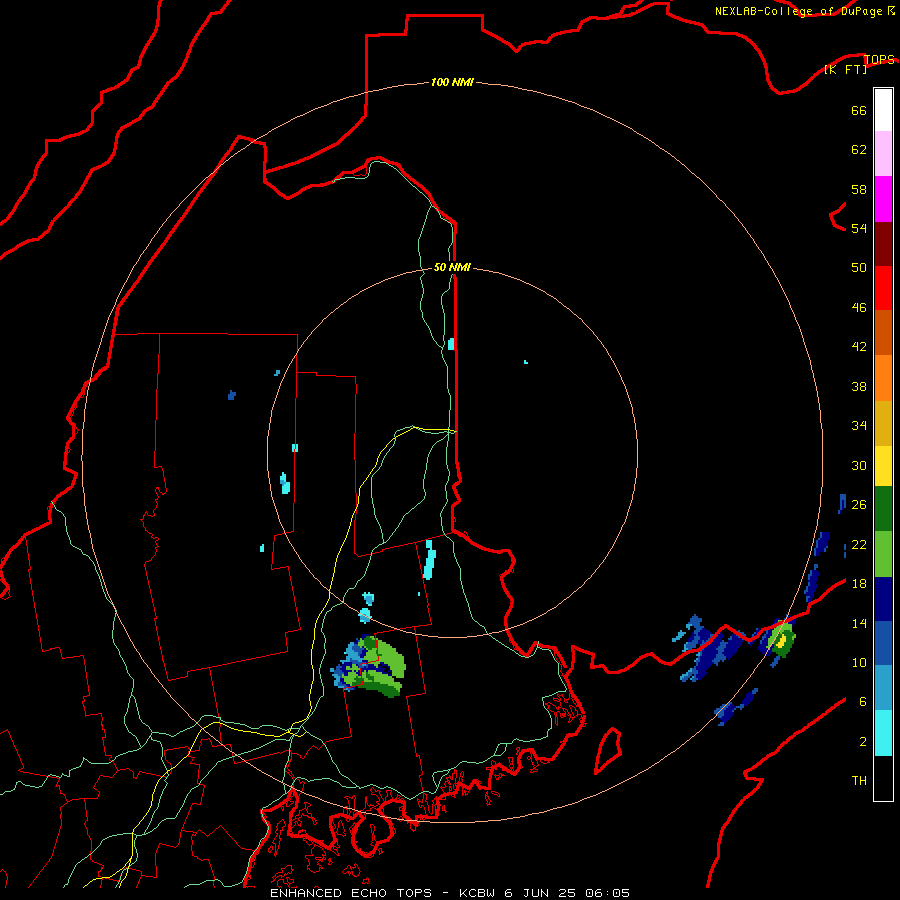Image resolution: width=900 pixels, height=900 pixels.
Task: Click the white swatch in the legend
Action: coord(883,110)
